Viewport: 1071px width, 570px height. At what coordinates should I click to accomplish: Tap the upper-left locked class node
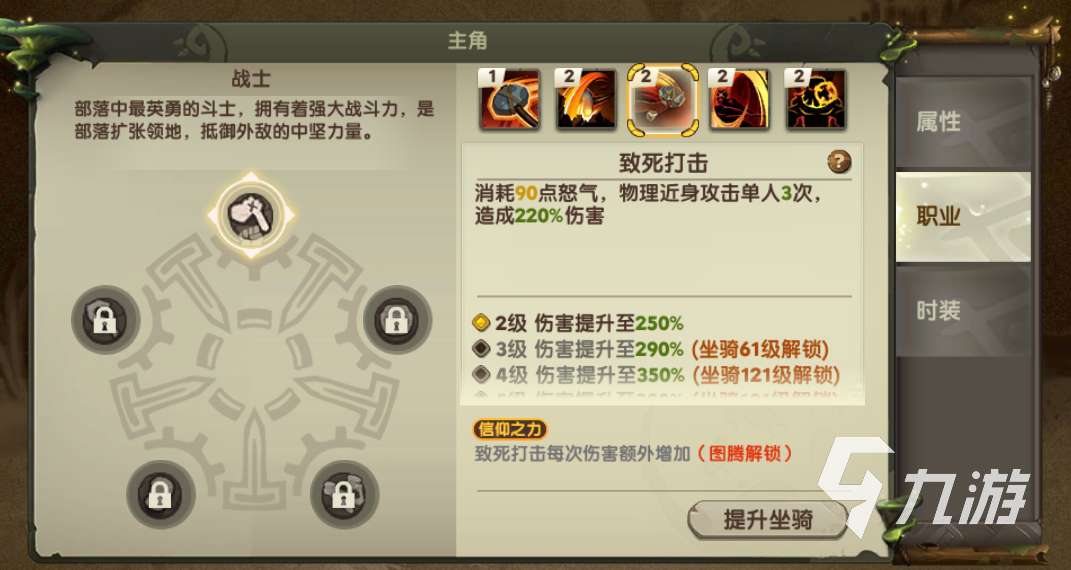(106, 319)
